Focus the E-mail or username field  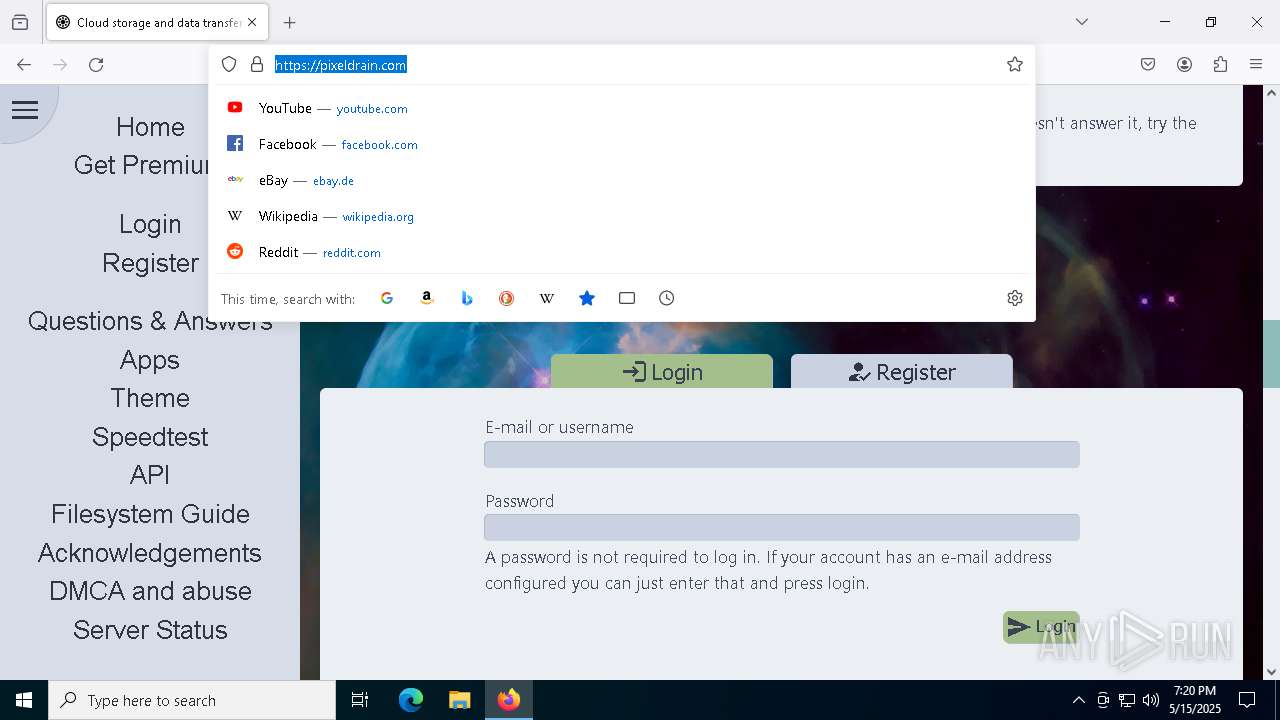point(781,455)
